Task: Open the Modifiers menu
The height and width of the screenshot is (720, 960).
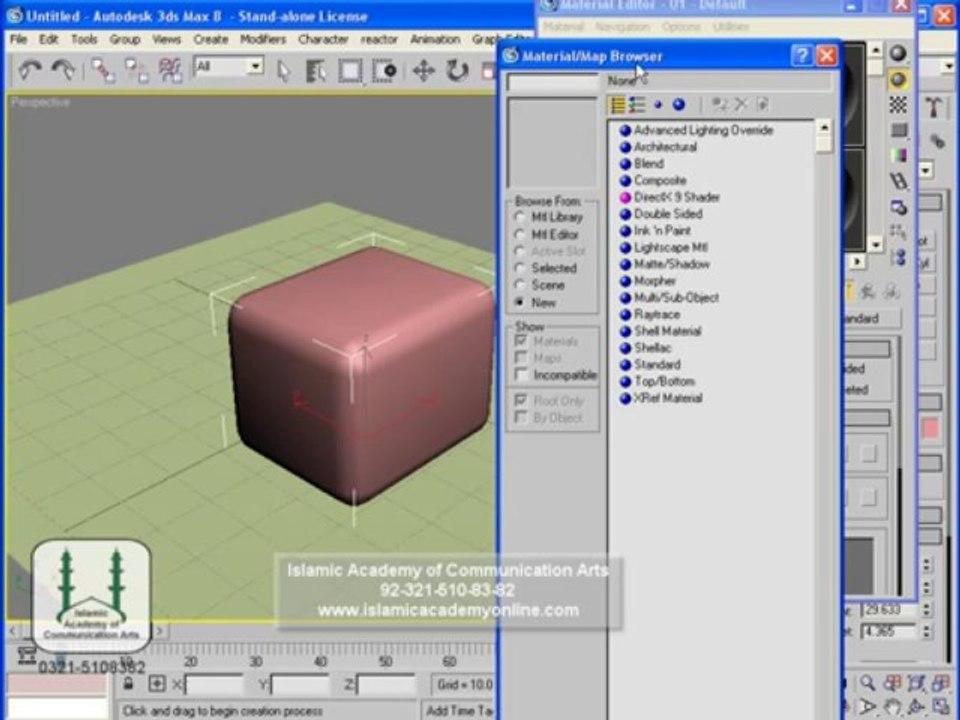Action: (263, 39)
